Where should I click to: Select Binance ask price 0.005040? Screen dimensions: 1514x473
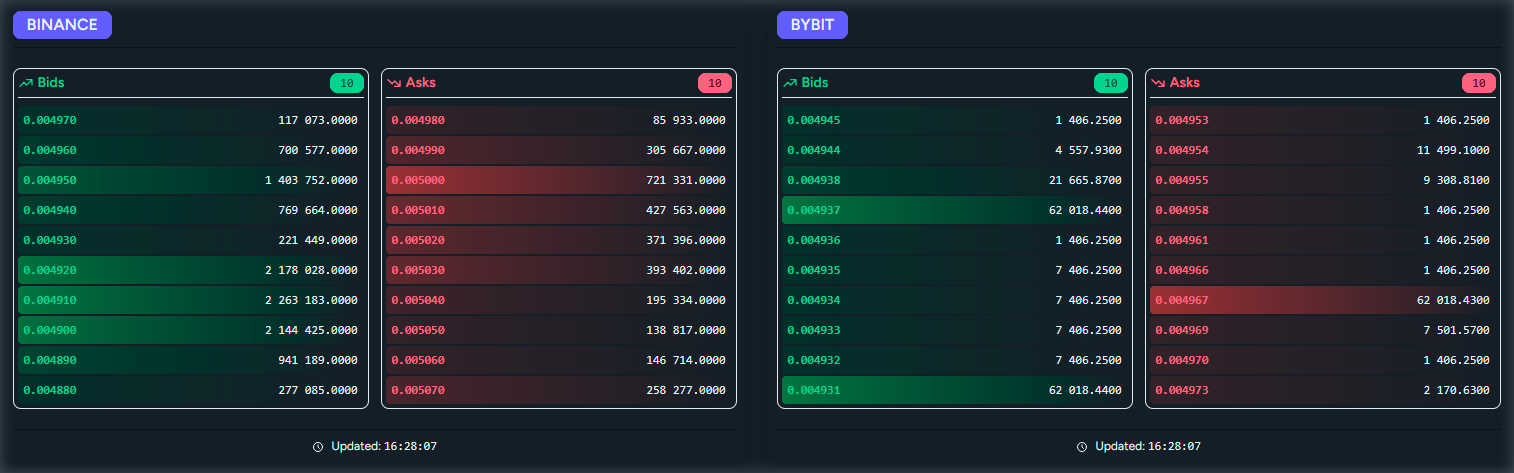click(418, 300)
